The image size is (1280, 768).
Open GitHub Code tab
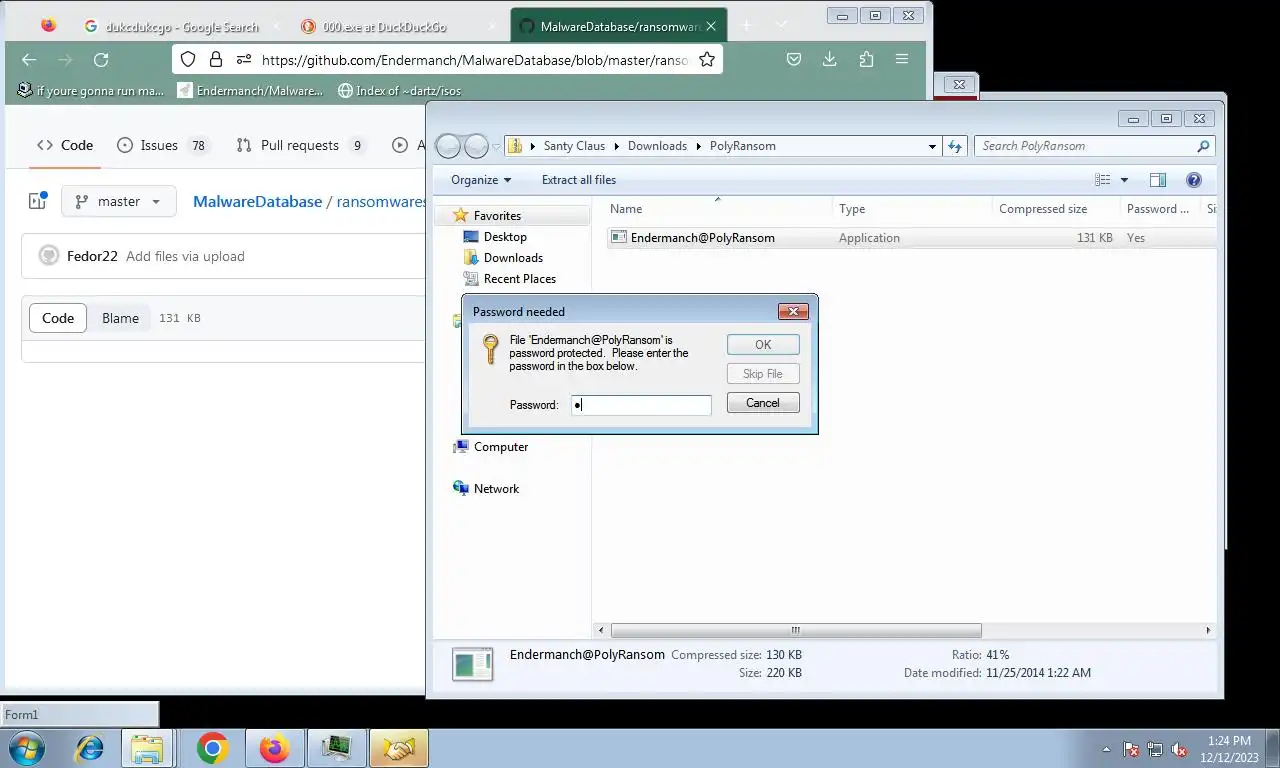[x=65, y=145]
